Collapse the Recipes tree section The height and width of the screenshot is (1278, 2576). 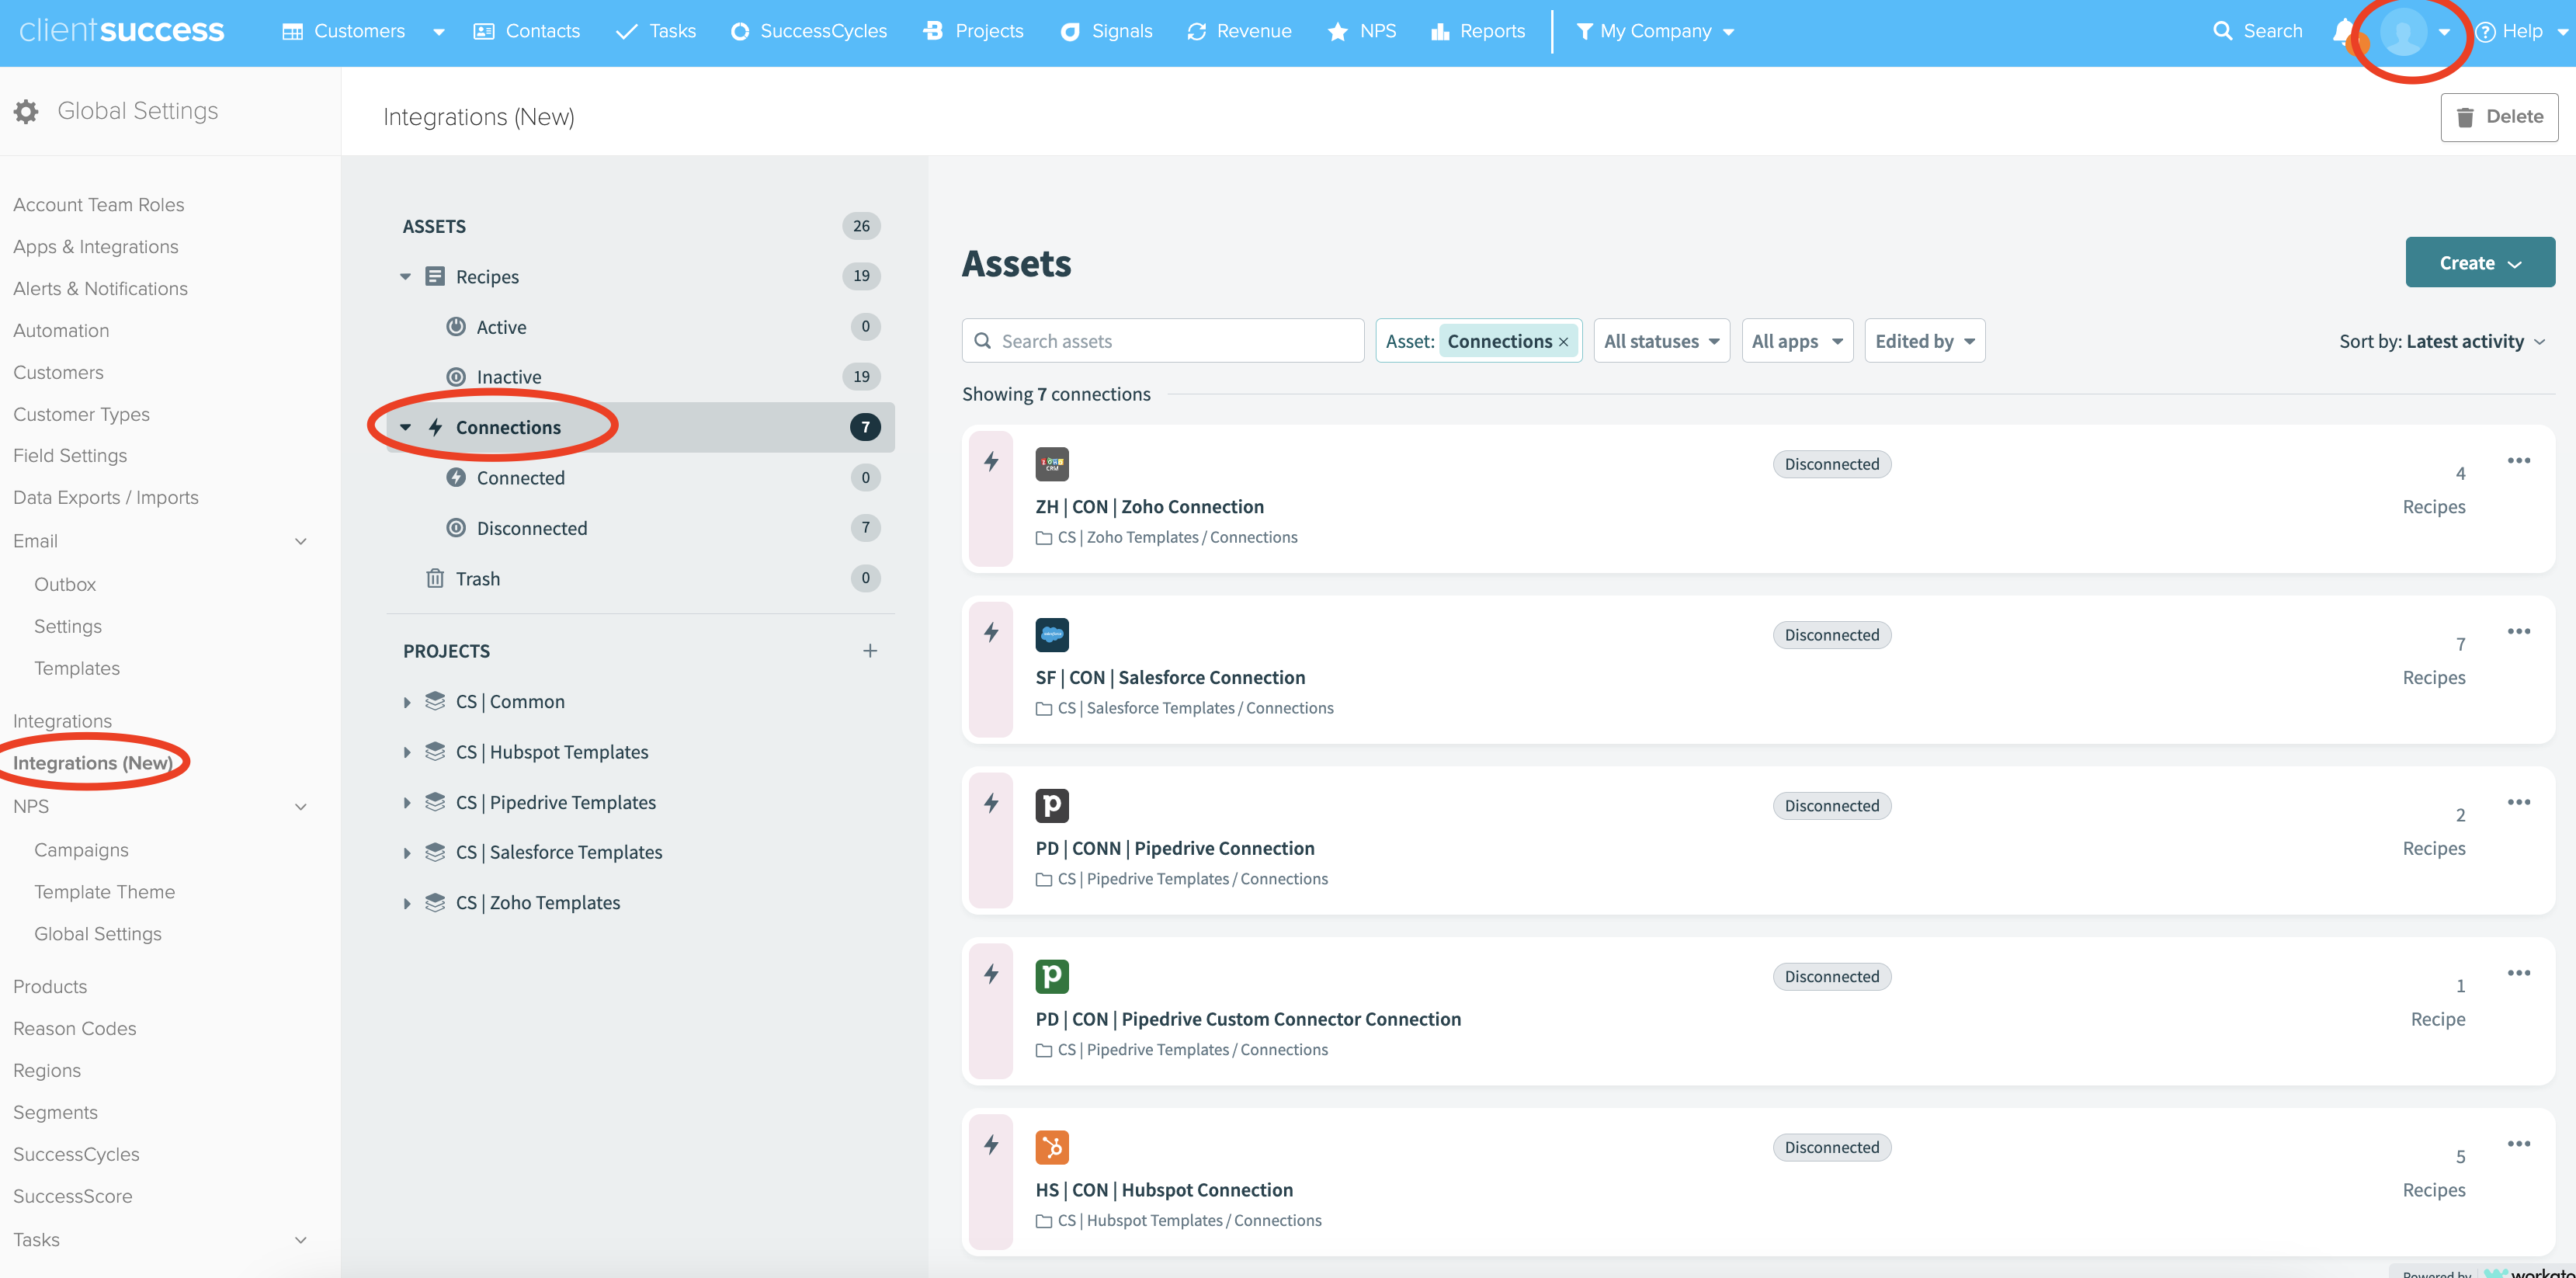405,277
